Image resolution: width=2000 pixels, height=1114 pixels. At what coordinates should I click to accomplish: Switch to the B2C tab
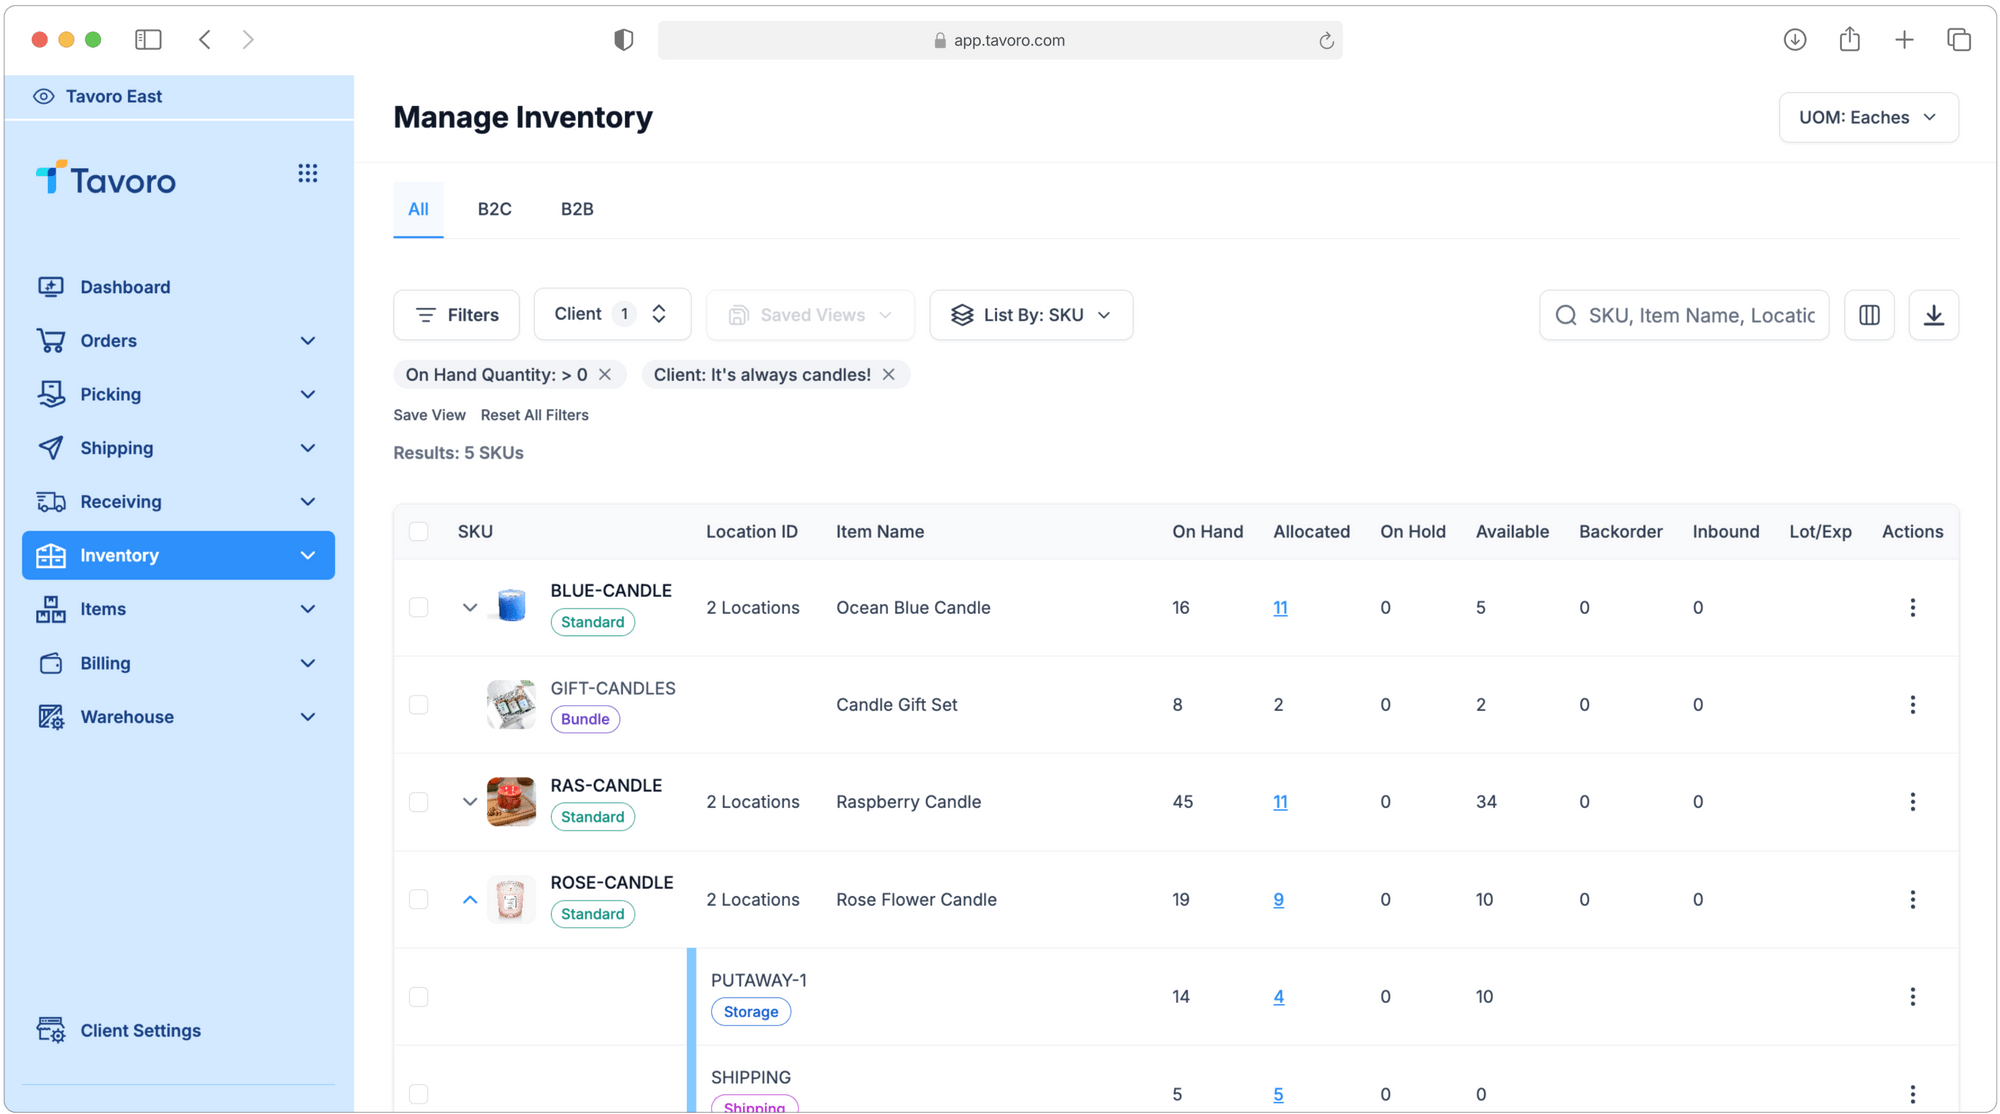pos(494,209)
